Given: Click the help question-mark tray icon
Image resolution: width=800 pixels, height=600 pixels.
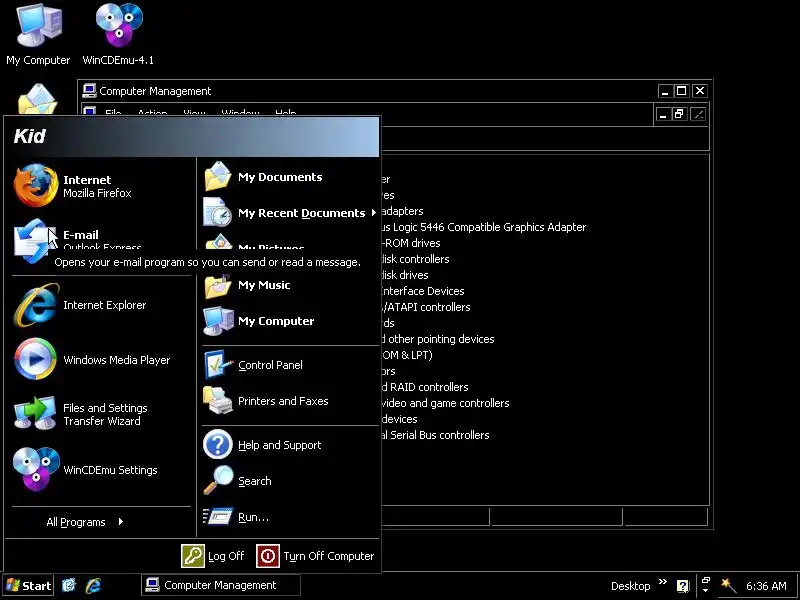Looking at the screenshot, I should 683,586.
